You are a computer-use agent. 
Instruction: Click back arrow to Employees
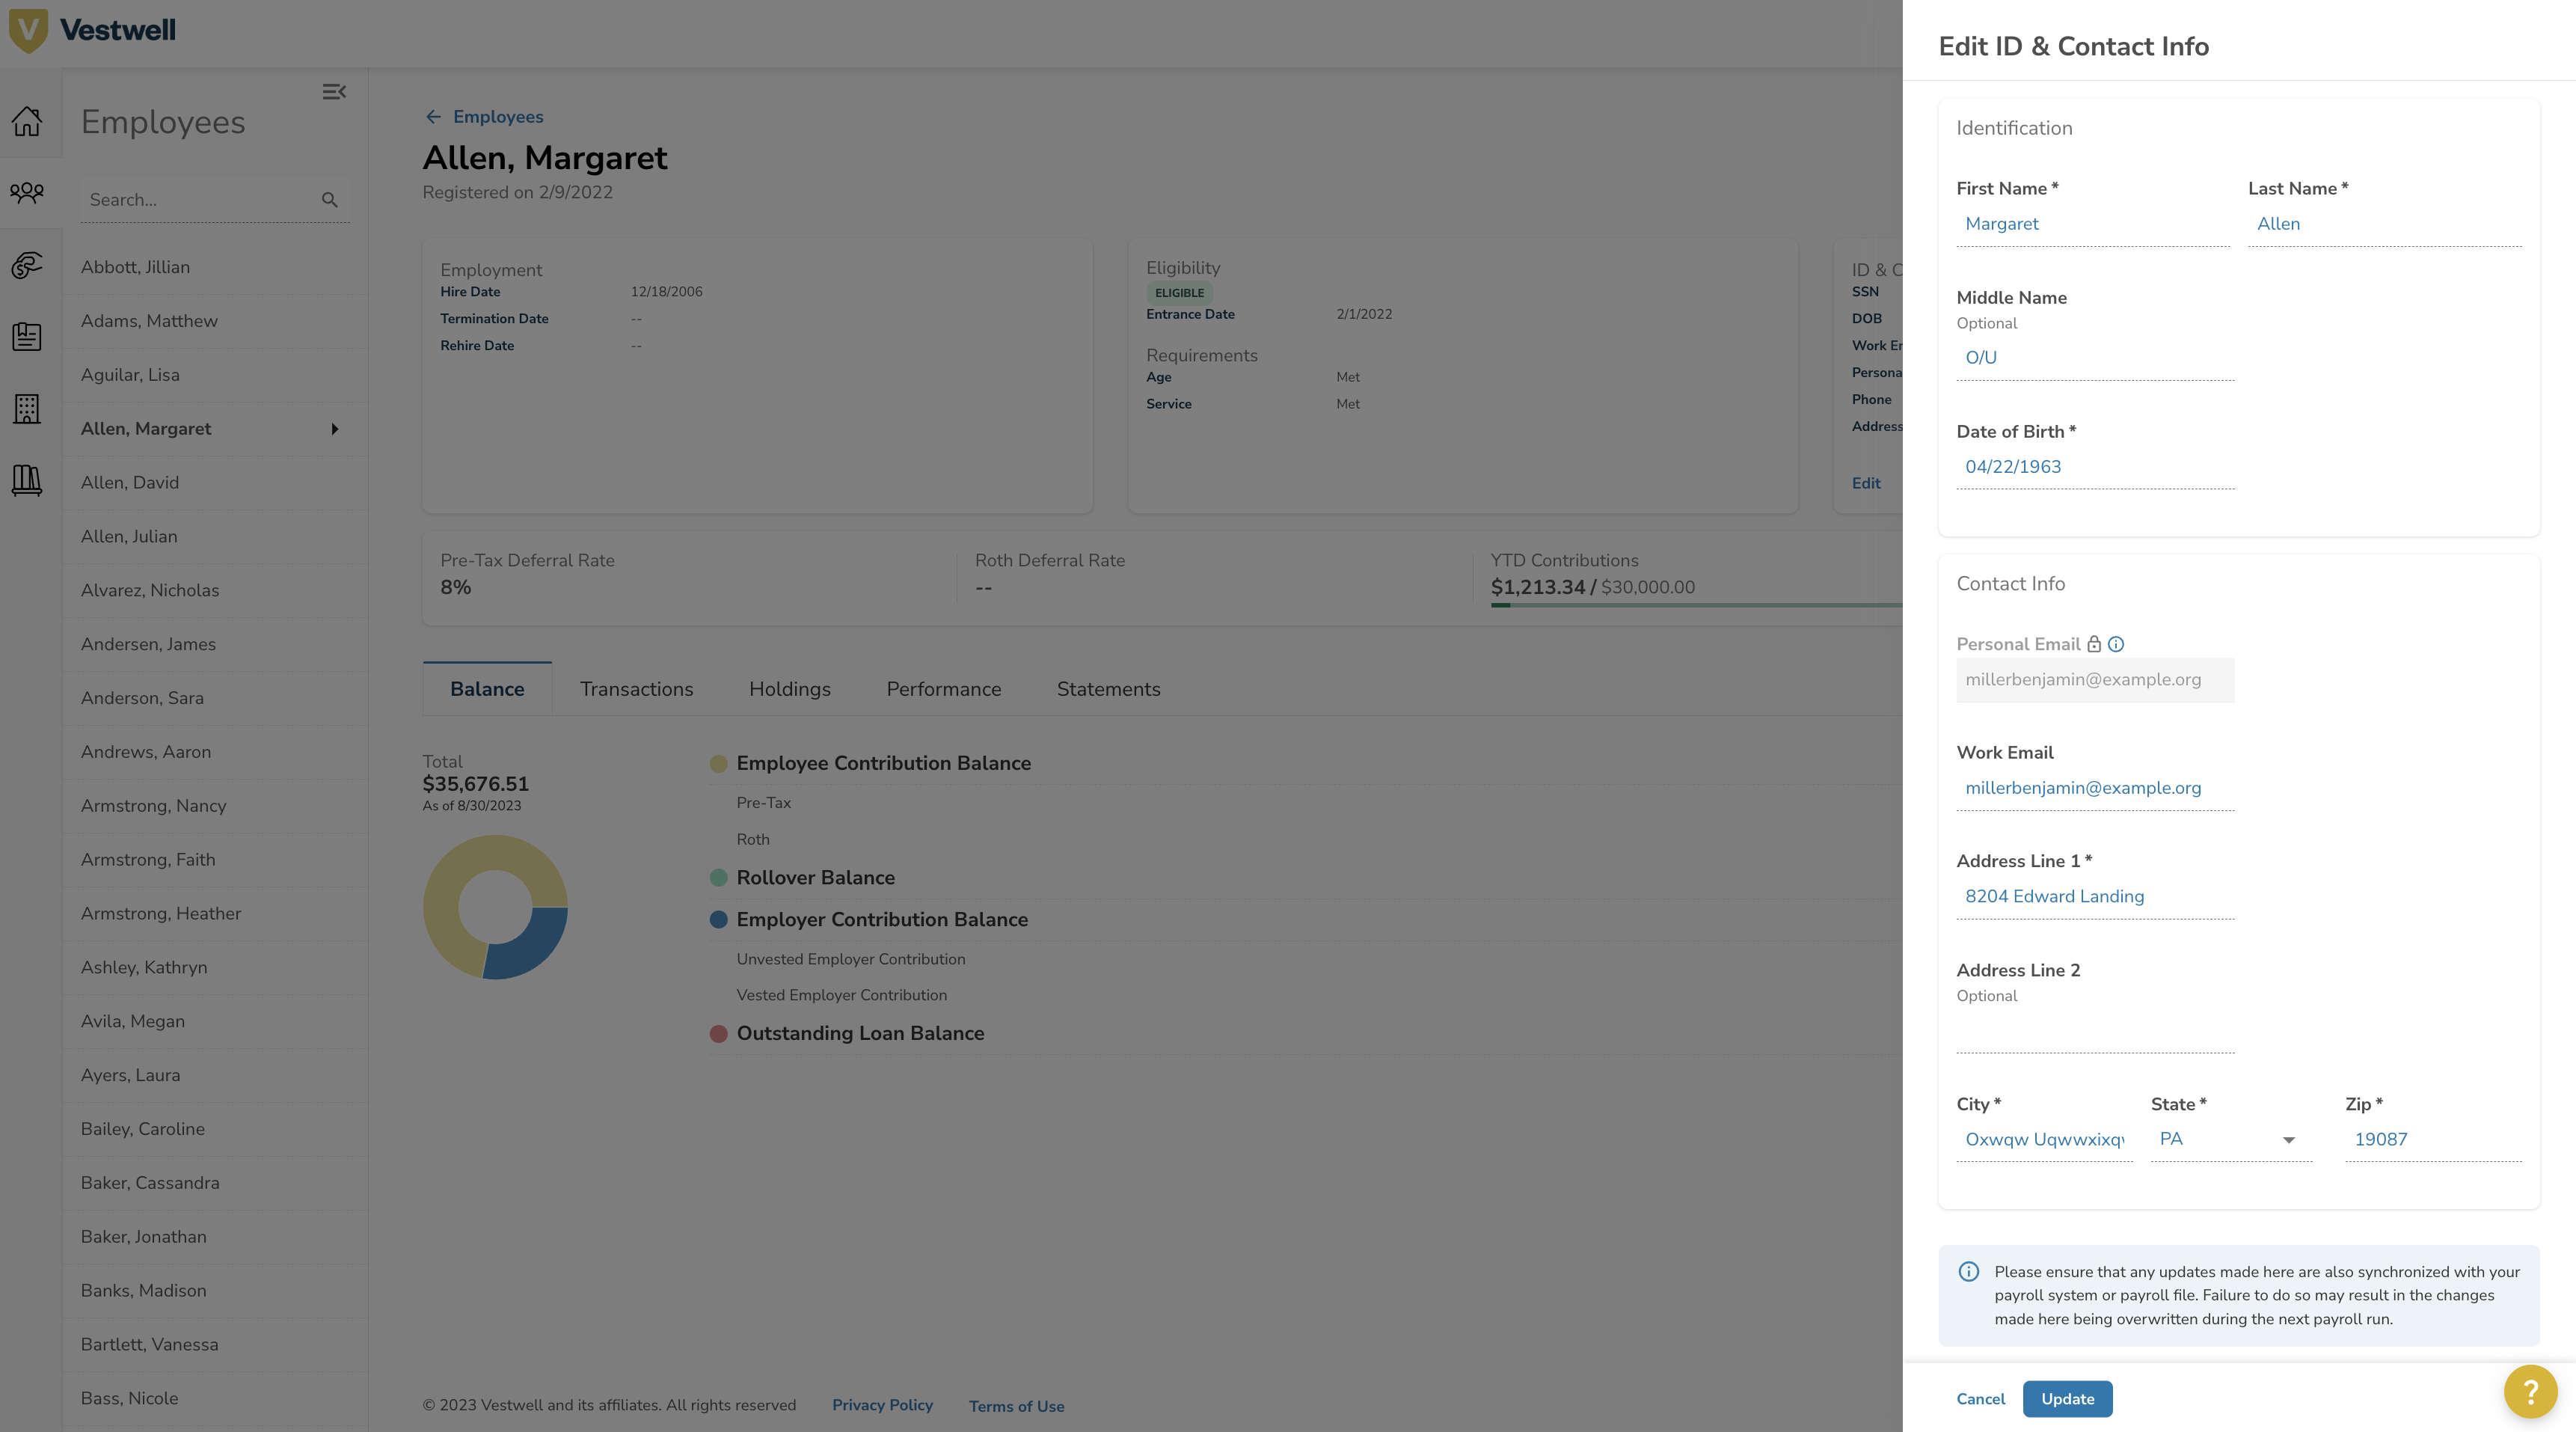tap(433, 117)
